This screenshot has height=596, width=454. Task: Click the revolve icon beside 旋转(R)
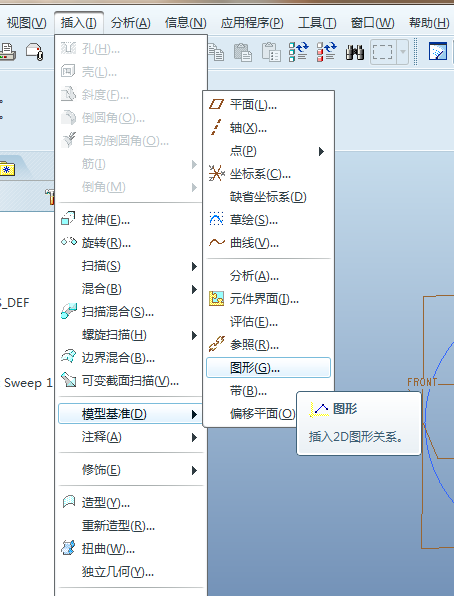(68, 241)
